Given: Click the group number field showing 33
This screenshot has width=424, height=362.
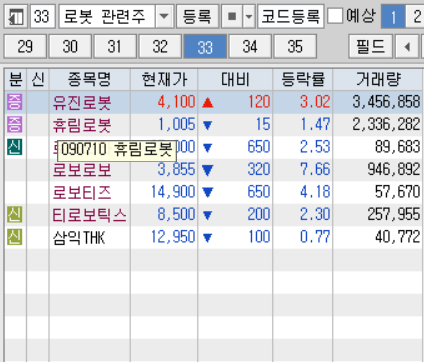Looking at the screenshot, I should click(x=42, y=16).
